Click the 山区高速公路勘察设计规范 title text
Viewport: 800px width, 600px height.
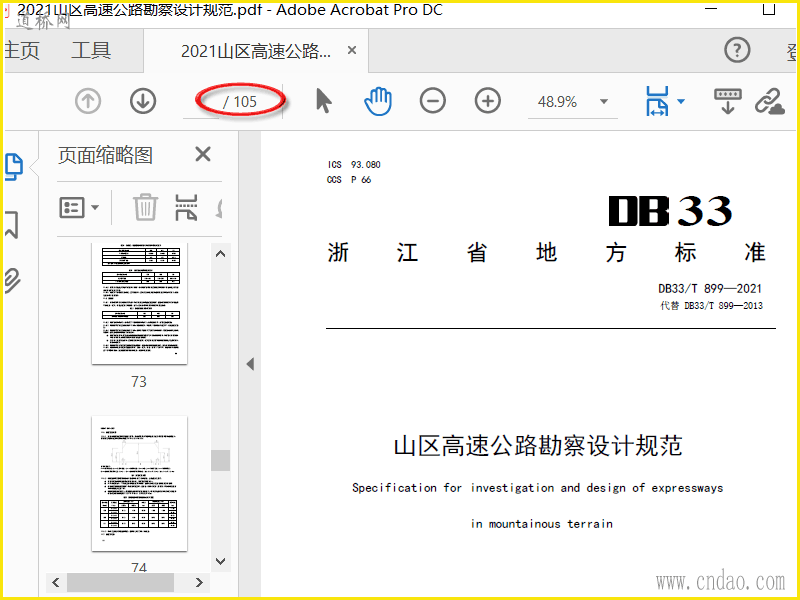(x=538, y=445)
